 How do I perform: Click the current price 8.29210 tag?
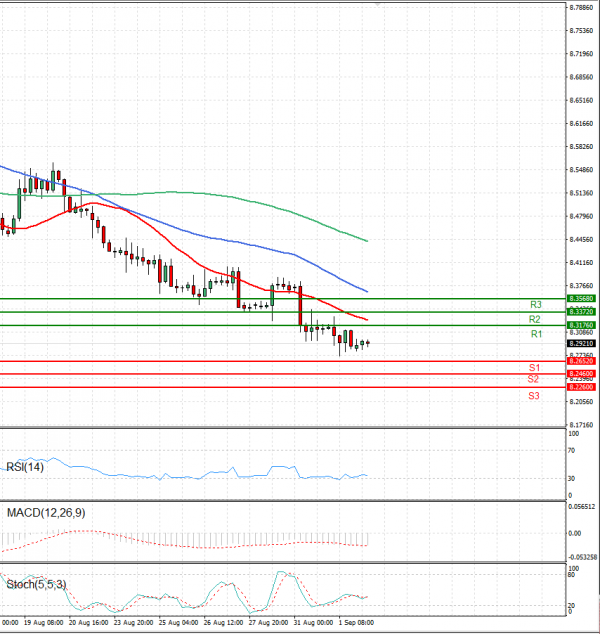pos(581,343)
